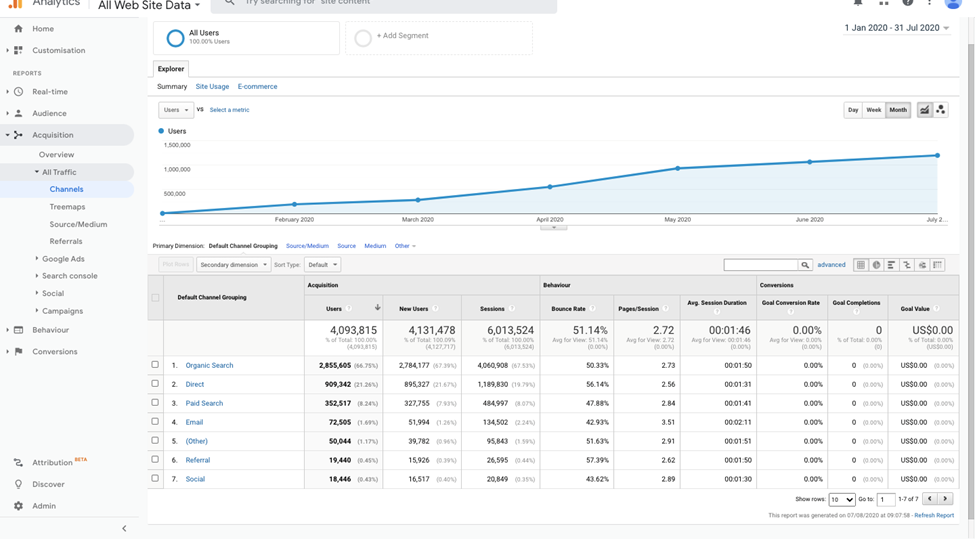Open the Other primary dimension dropdown

(x=405, y=246)
